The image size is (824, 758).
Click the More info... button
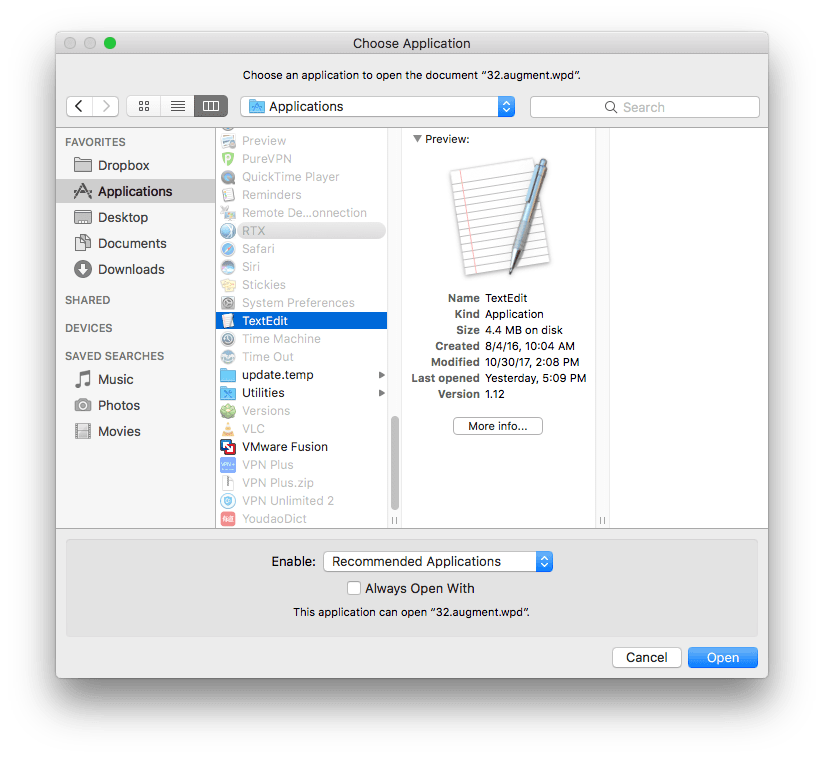(498, 426)
